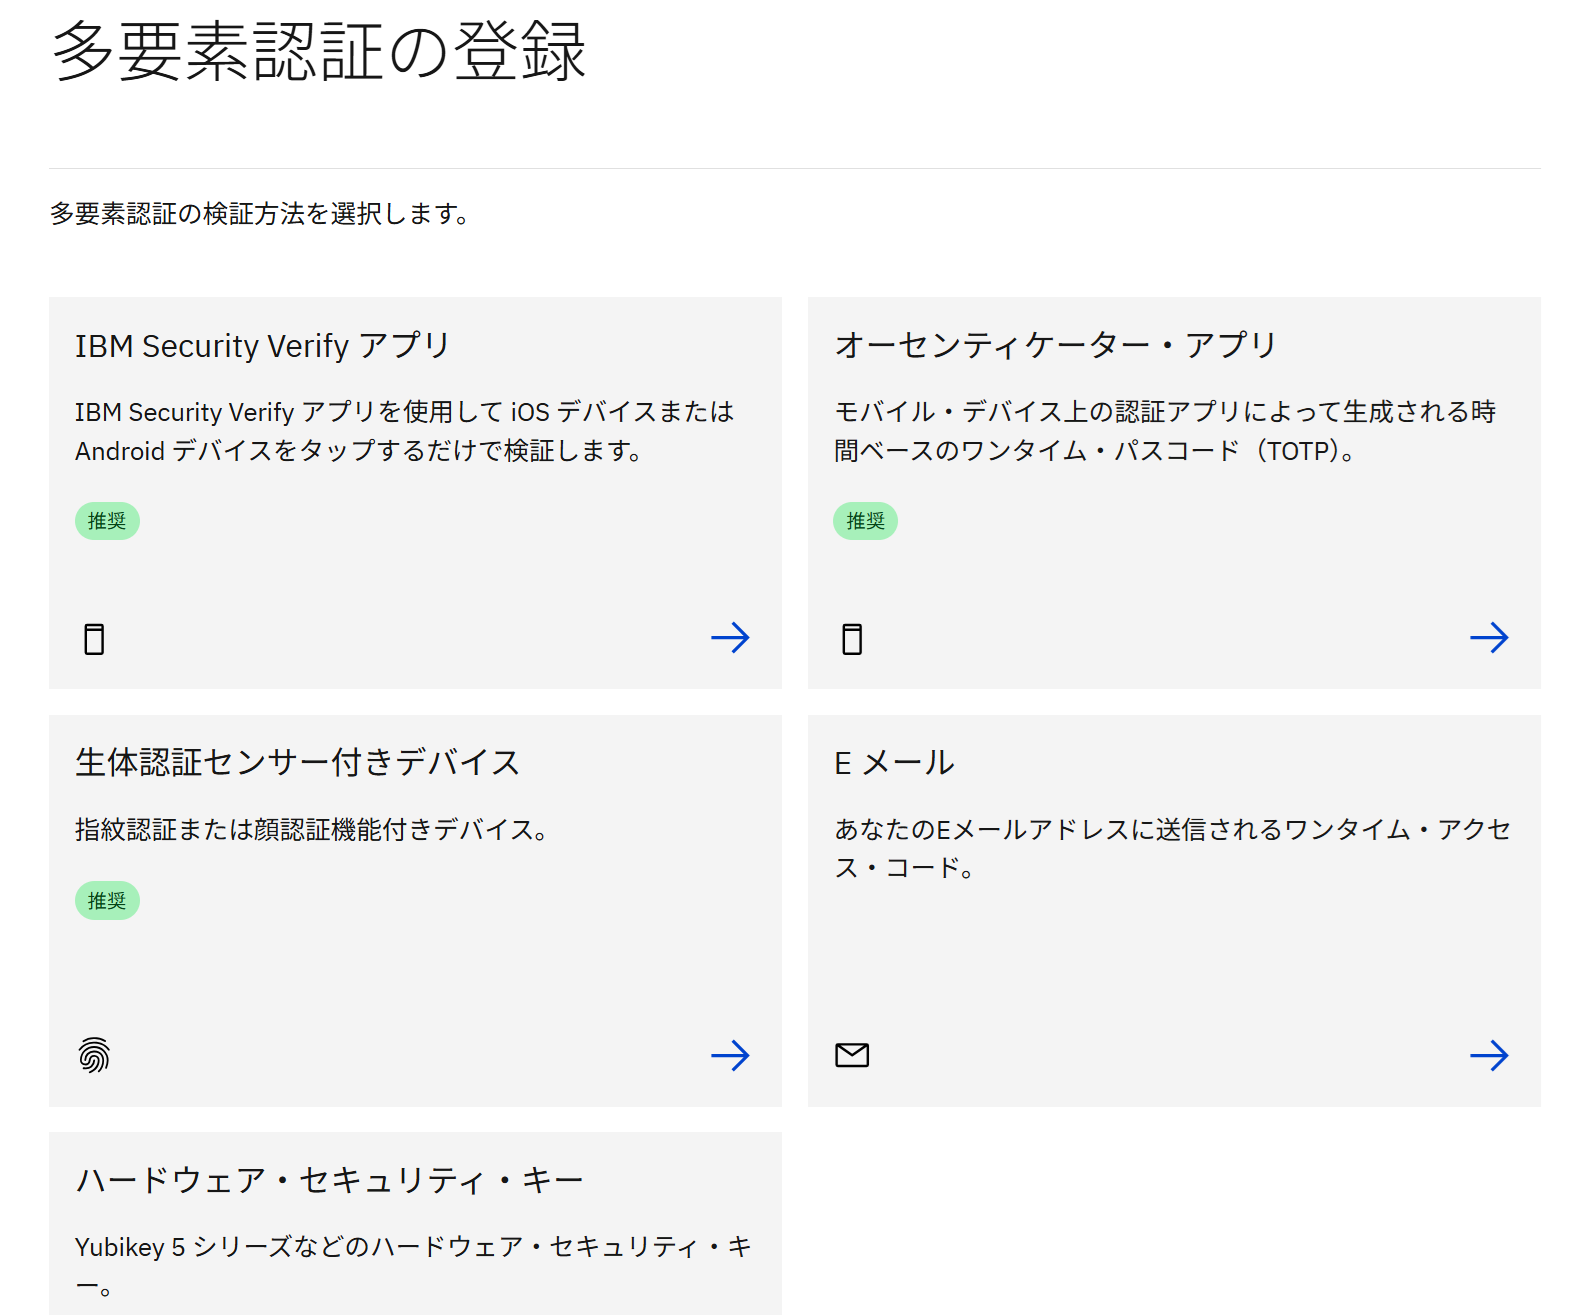Viewport: 1586px width, 1315px height.
Task: Choose the 生体認証センサー付きデバイス title
Action: click(x=298, y=762)
